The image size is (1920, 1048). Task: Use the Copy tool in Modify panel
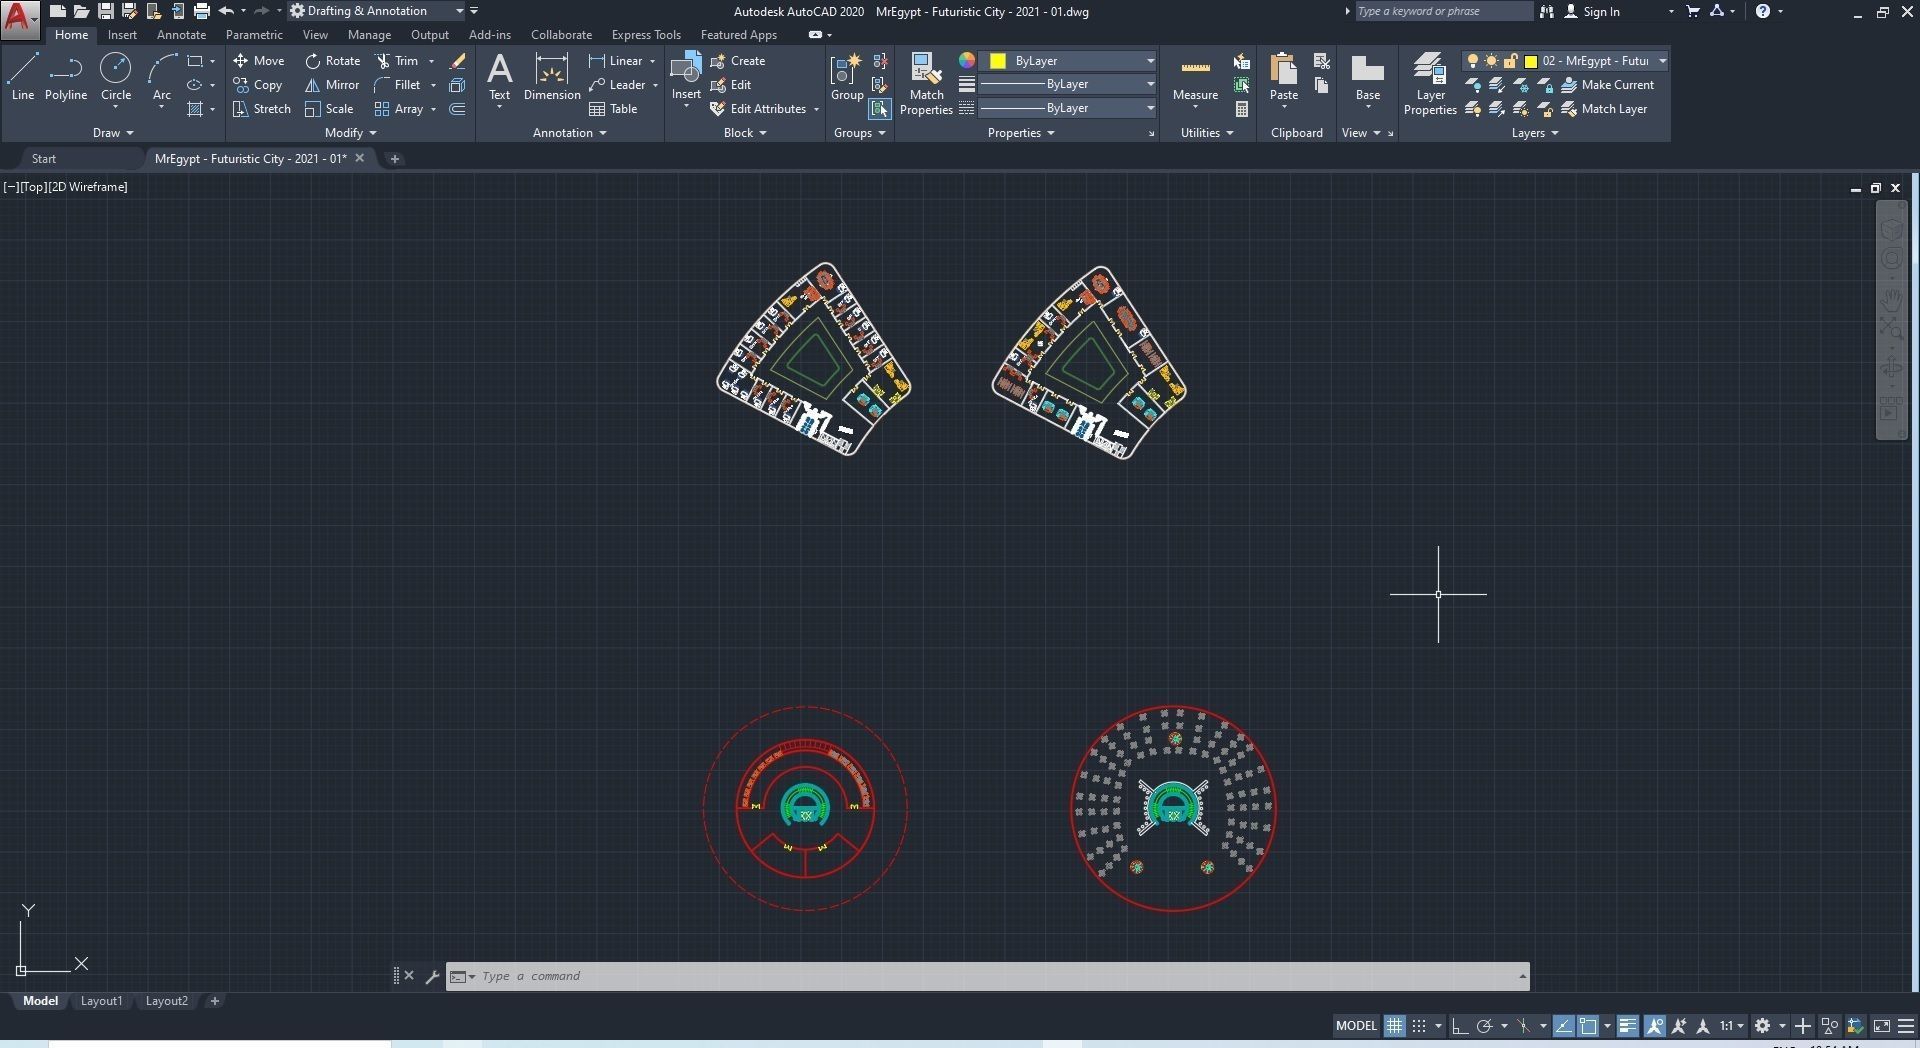click(x=258, y=85)
